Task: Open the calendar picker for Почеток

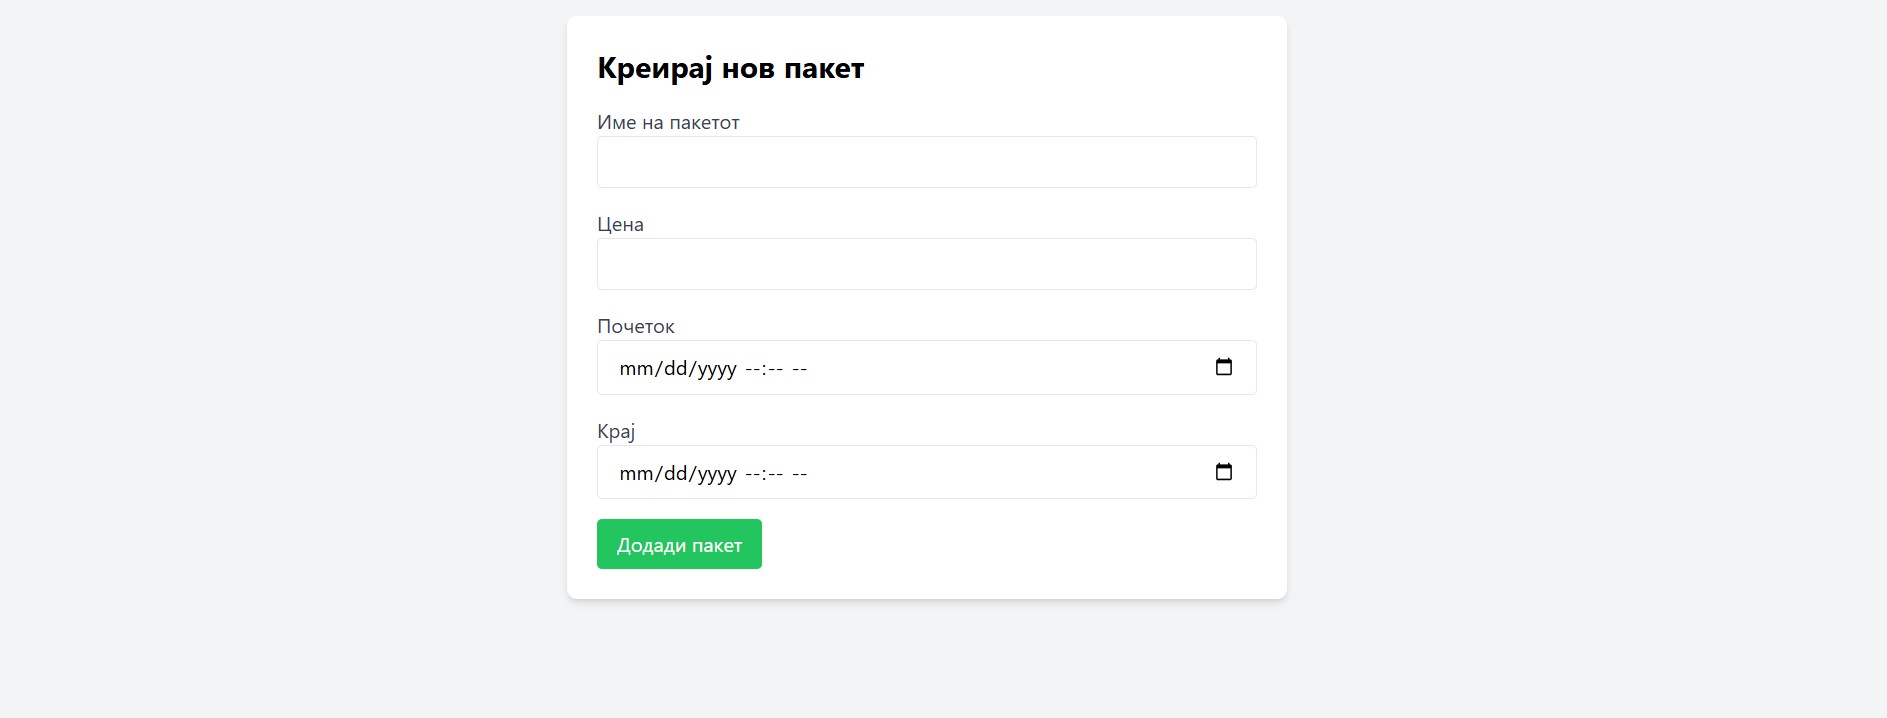Action: 1223,367
